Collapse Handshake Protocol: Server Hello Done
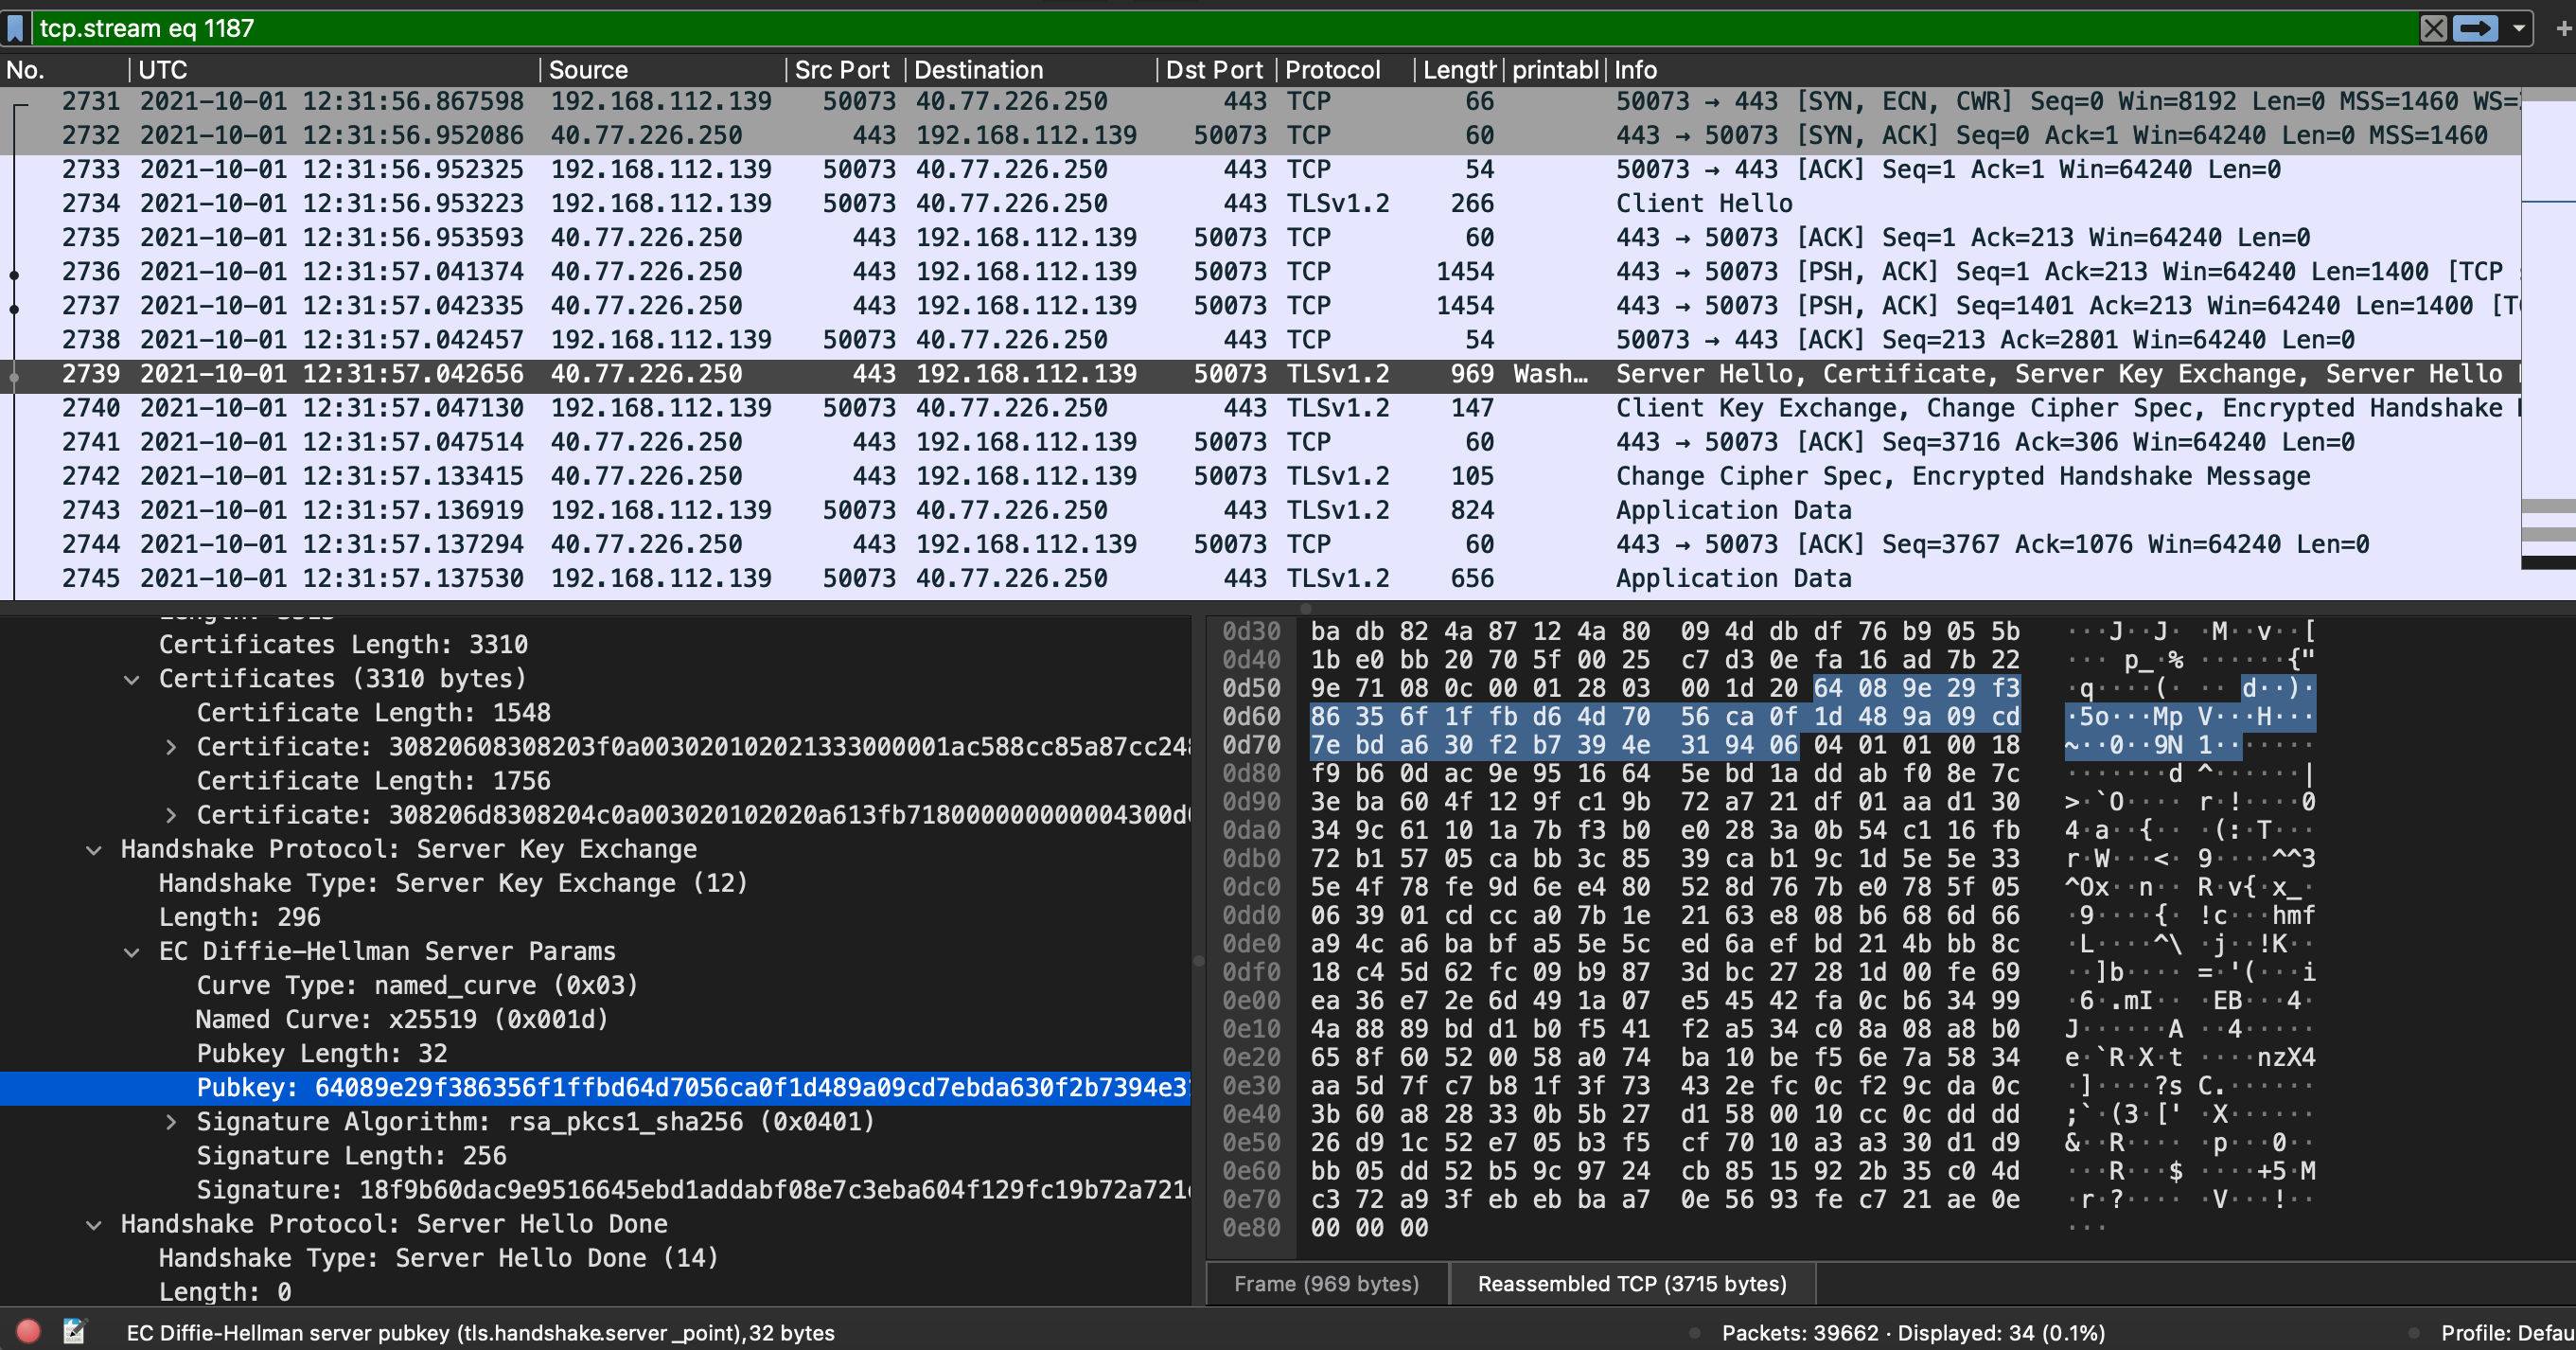The width and height of the screenshot is (2576, 1350). pyautogui.click(x=93, y=1225)
